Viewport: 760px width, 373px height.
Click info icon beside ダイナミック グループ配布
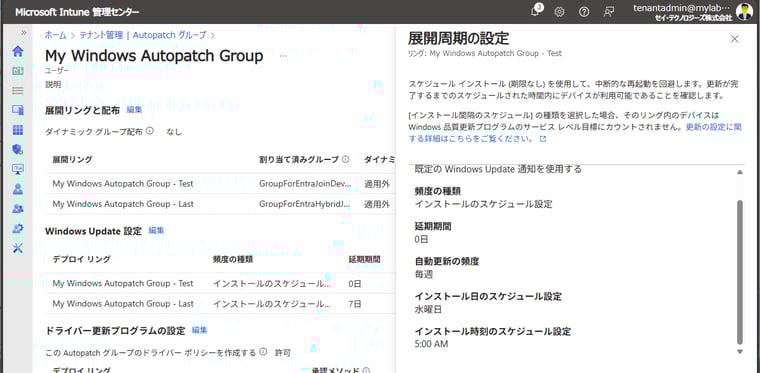pyautogui.click(x=150, y=131)
